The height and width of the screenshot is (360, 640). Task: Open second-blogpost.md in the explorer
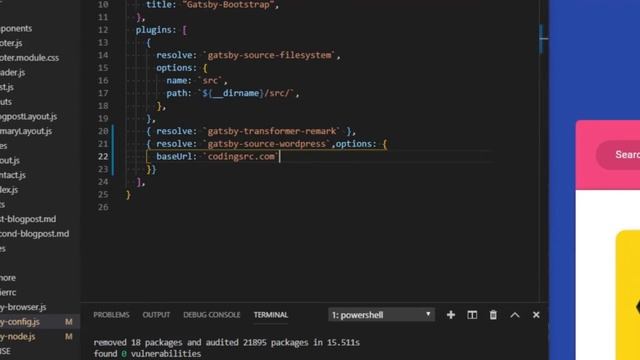(35, 234)
